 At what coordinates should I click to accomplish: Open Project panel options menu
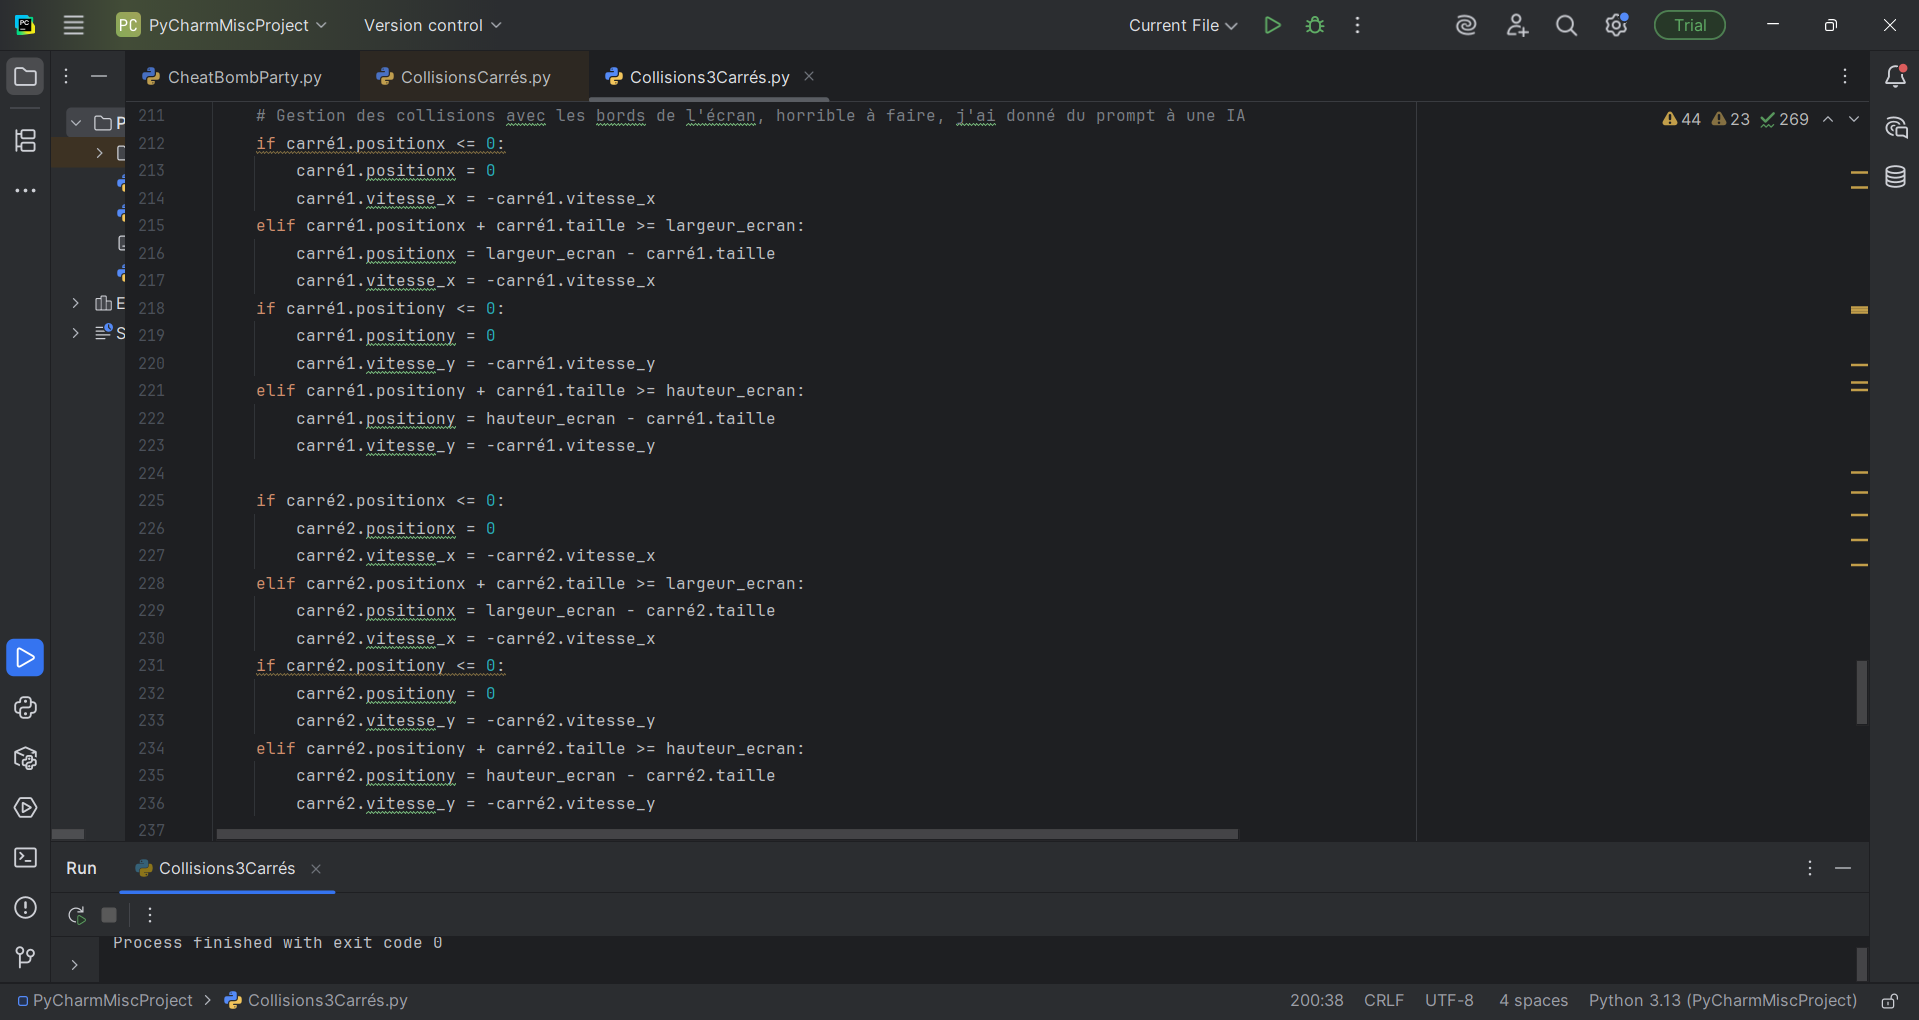pos(66,76)
